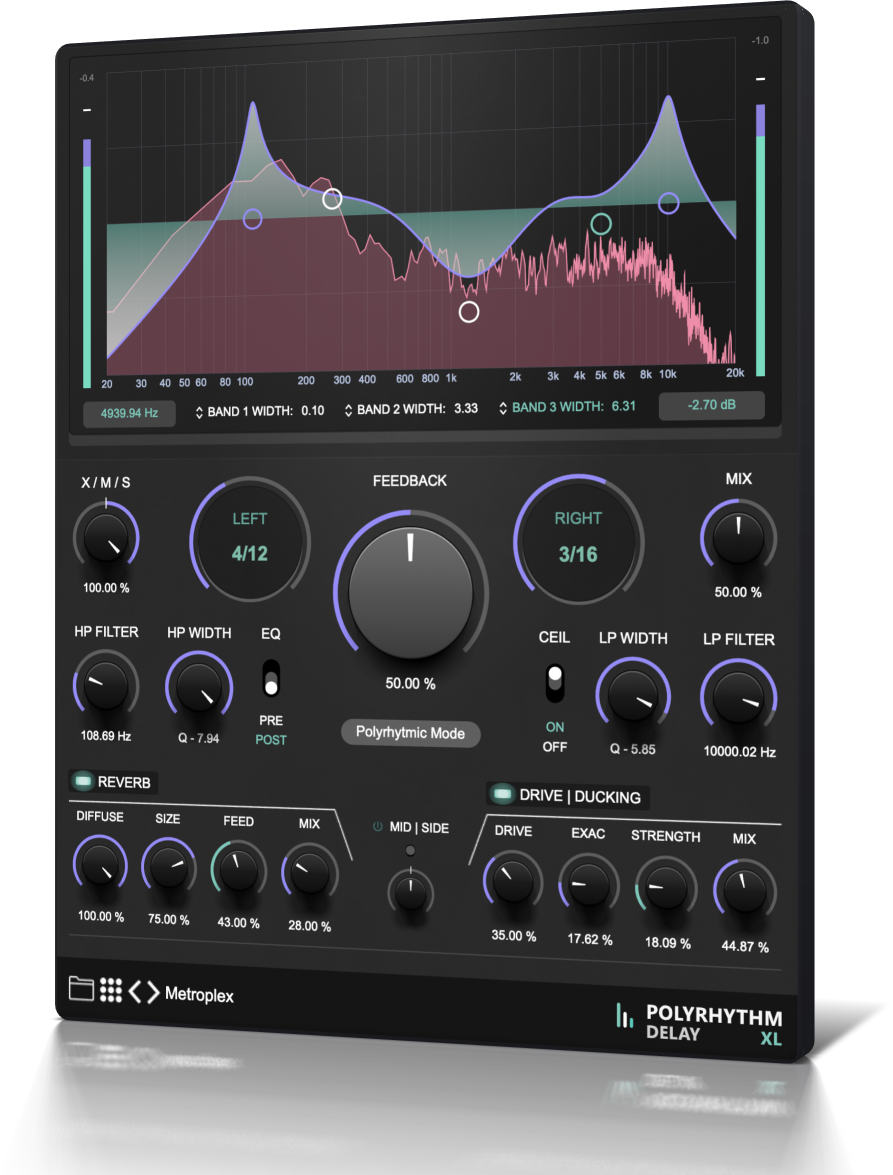This screenshot has height=1175, width=893.
Task: Click the left input level meter
Action: (x=87, y=262)
